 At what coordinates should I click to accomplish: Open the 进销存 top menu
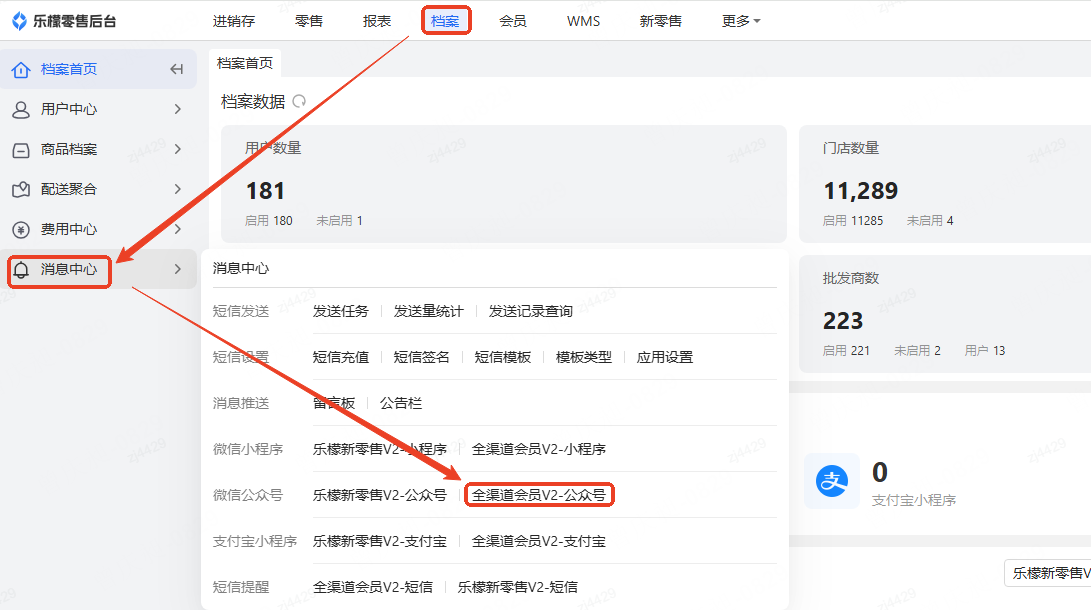coord(234,21)
